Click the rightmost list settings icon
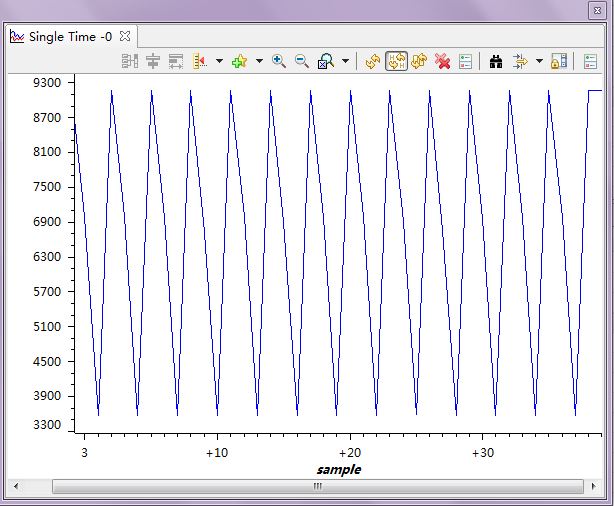Viewport: 614px width, 506px height. [x=590, y=61]
